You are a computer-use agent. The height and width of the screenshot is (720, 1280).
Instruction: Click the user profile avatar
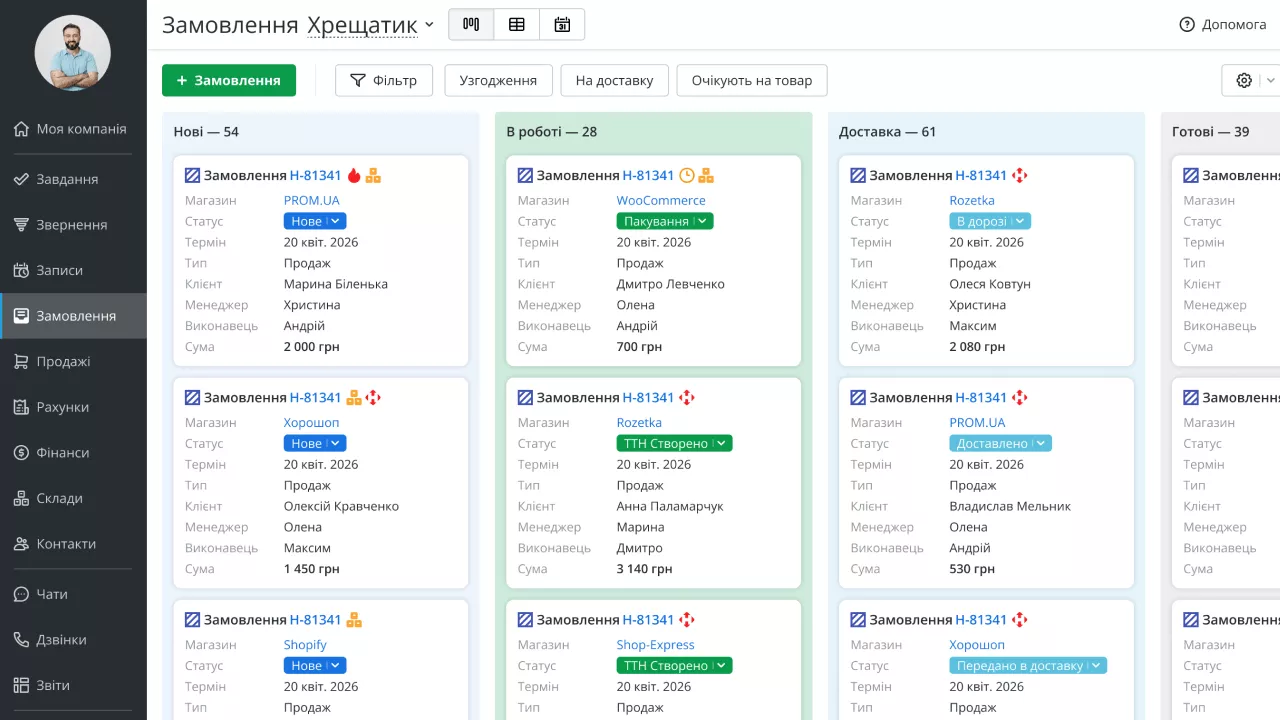(x=73, y=53)
